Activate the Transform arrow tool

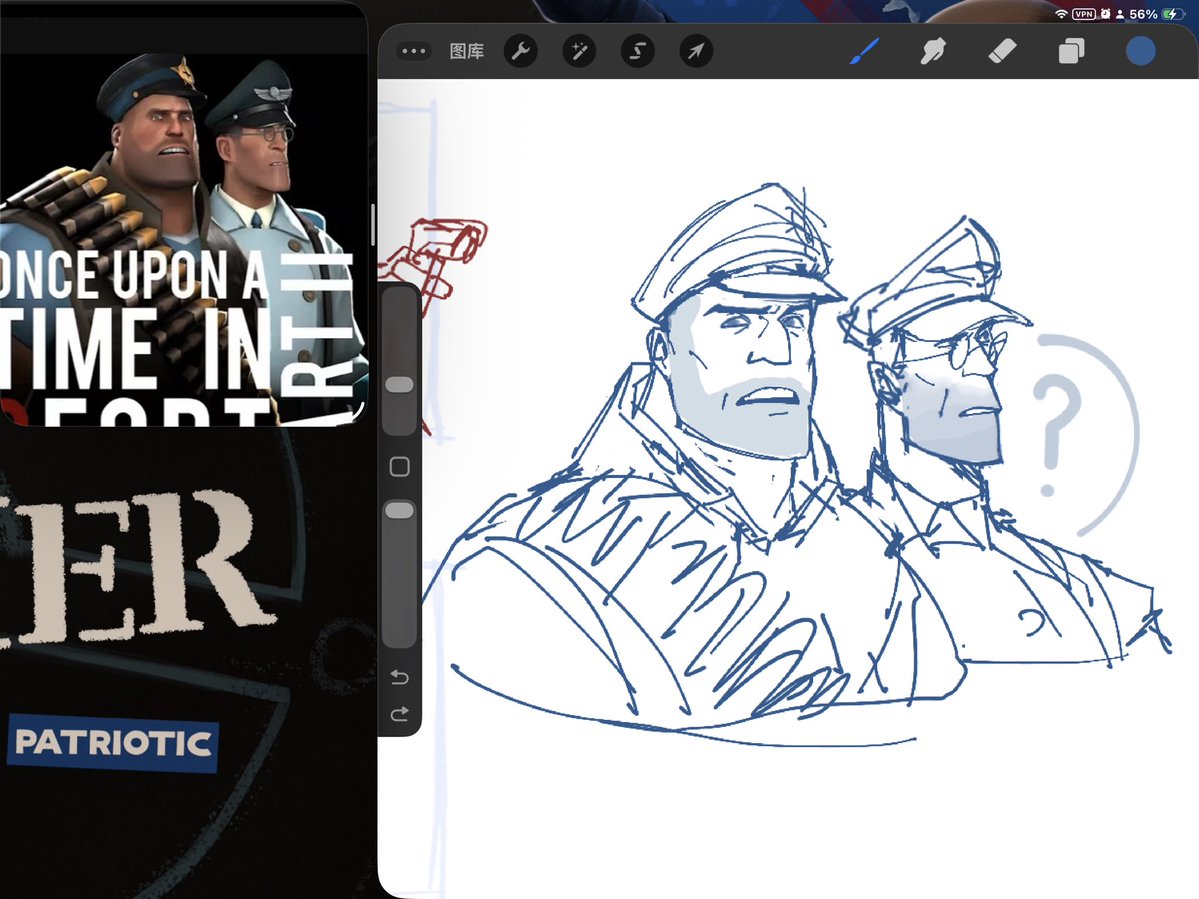696,51
